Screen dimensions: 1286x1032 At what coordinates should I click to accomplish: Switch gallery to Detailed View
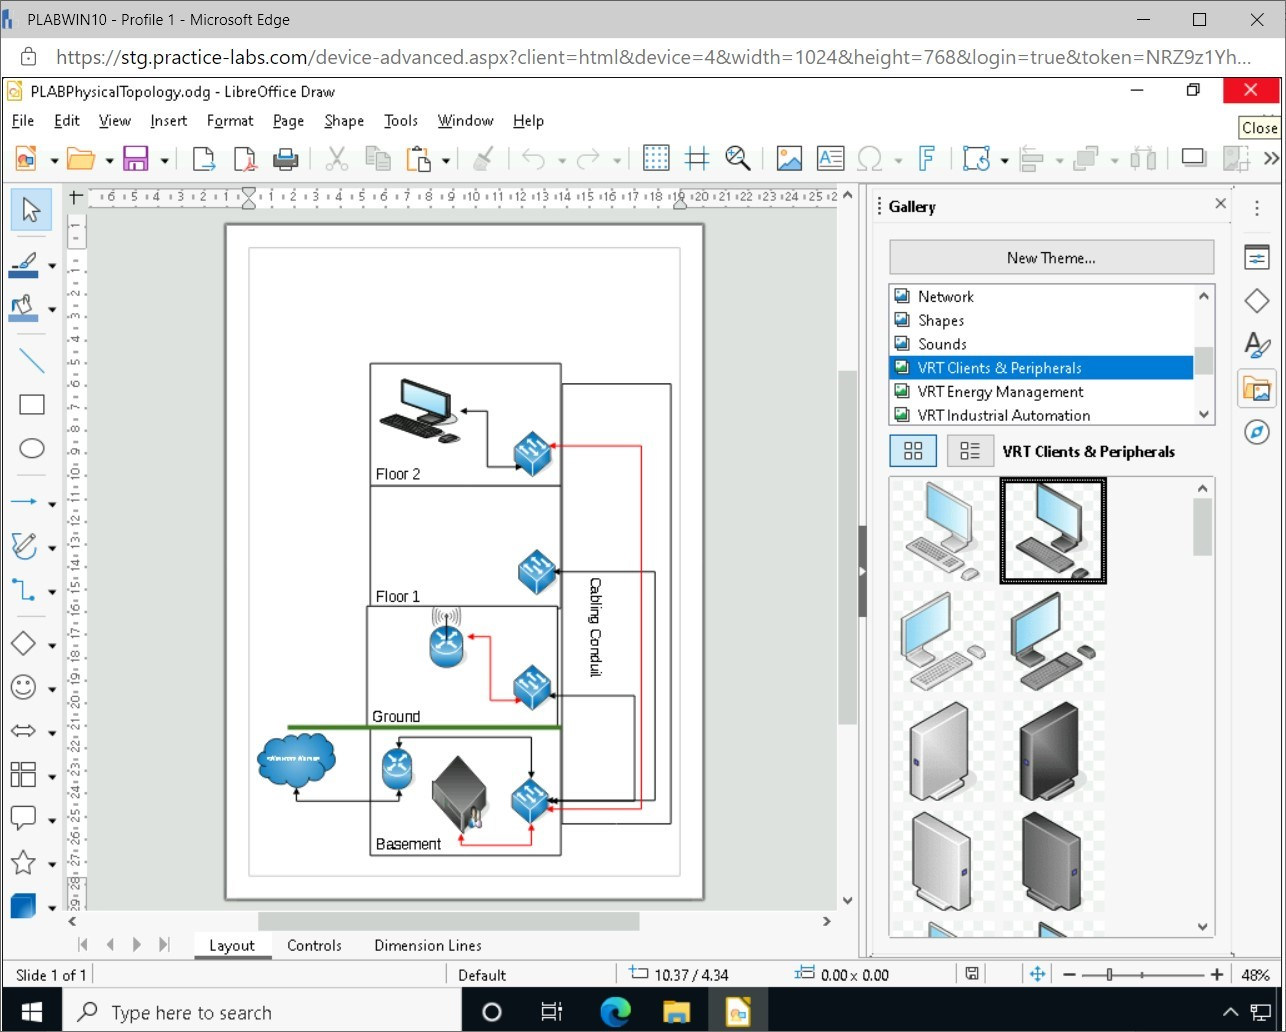click(x=969, y=451)
